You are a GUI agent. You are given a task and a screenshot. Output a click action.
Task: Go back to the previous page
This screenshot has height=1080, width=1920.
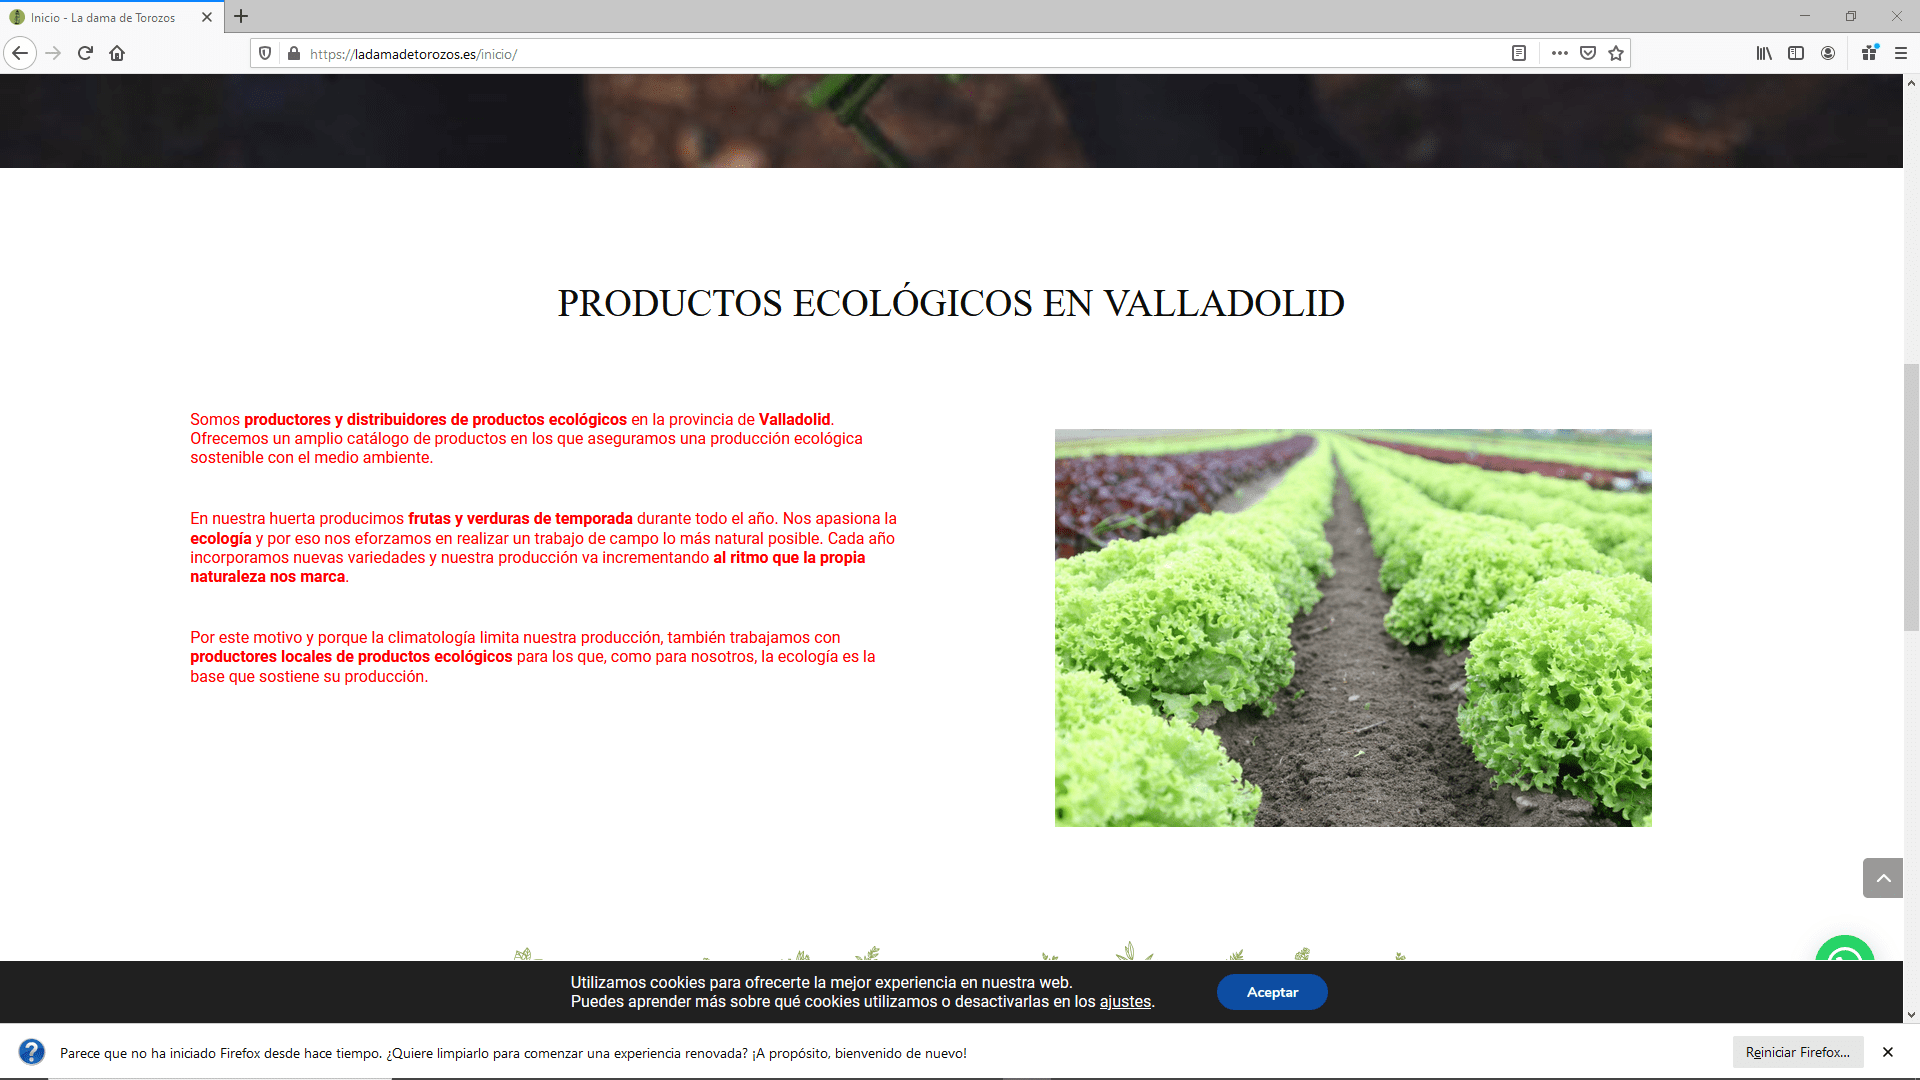[x=20, y=53]
